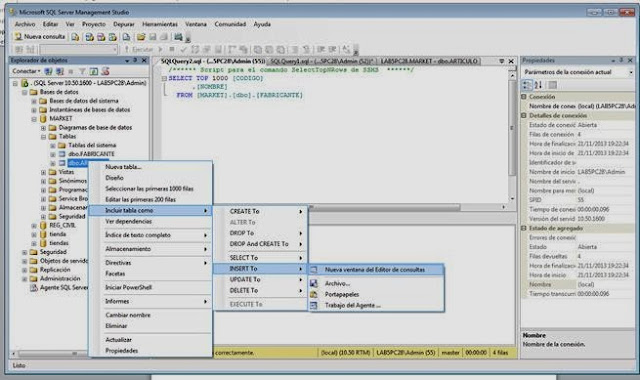The width and height of the screenshot is (640, 380).
Task: Switch to the dbo.ARTICULO table tab
Action: tap(429, 61)
